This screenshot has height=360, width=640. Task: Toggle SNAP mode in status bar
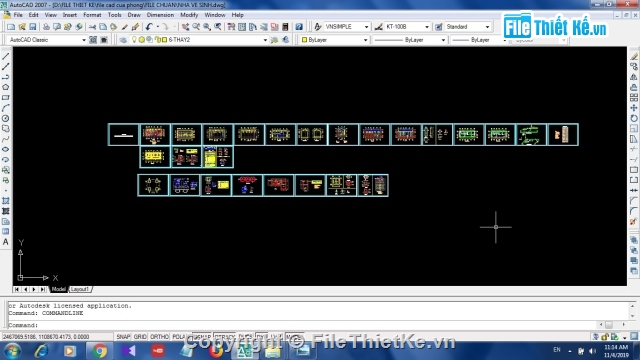pos(123,337)
